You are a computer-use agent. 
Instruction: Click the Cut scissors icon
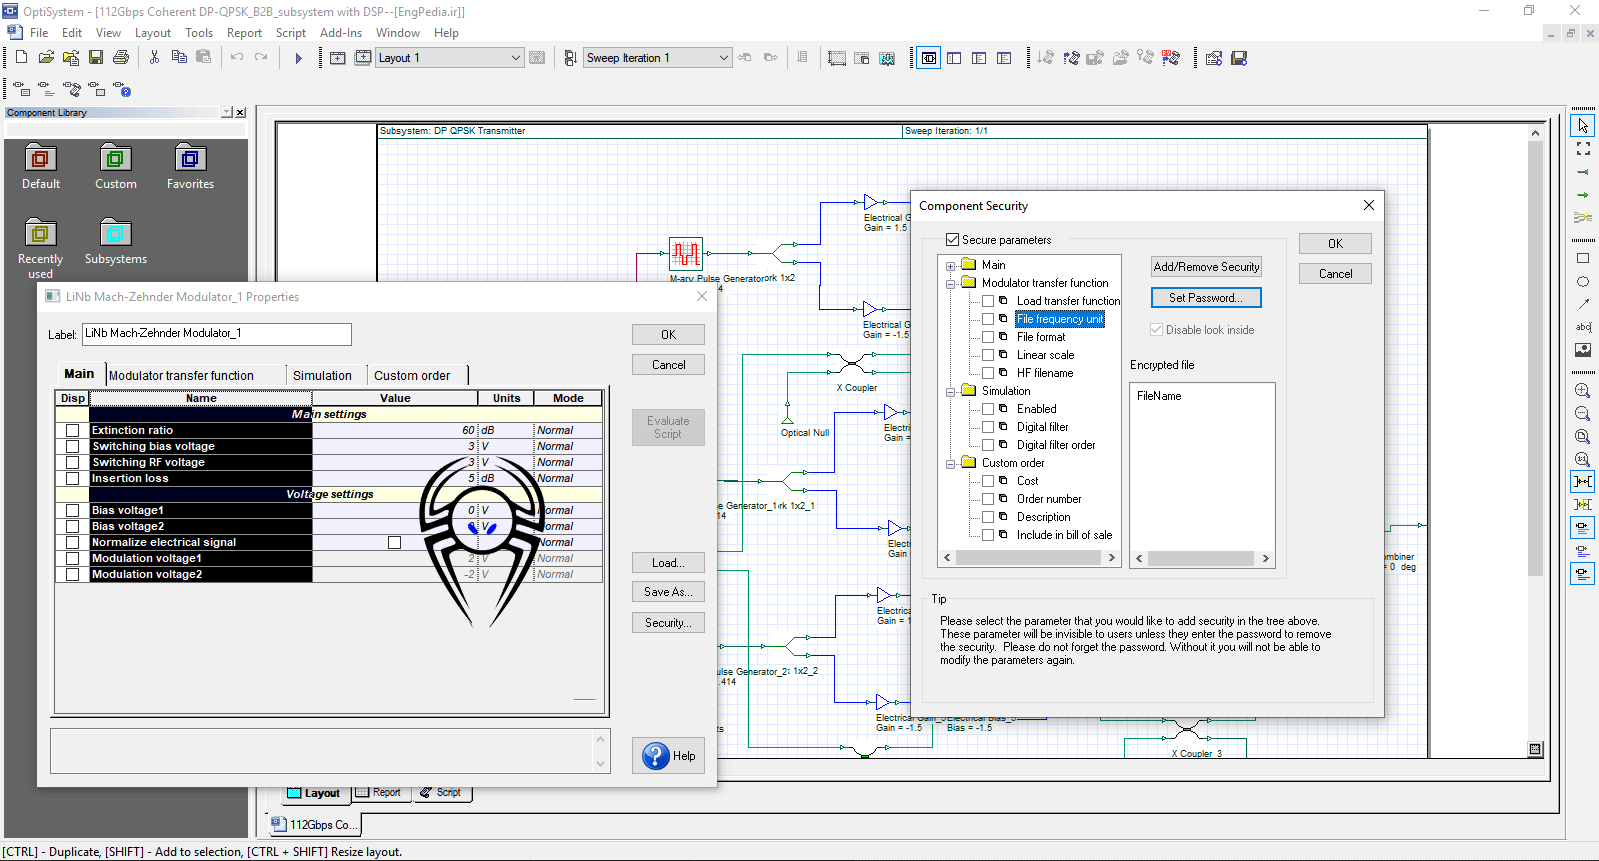[x=154, y=58]
